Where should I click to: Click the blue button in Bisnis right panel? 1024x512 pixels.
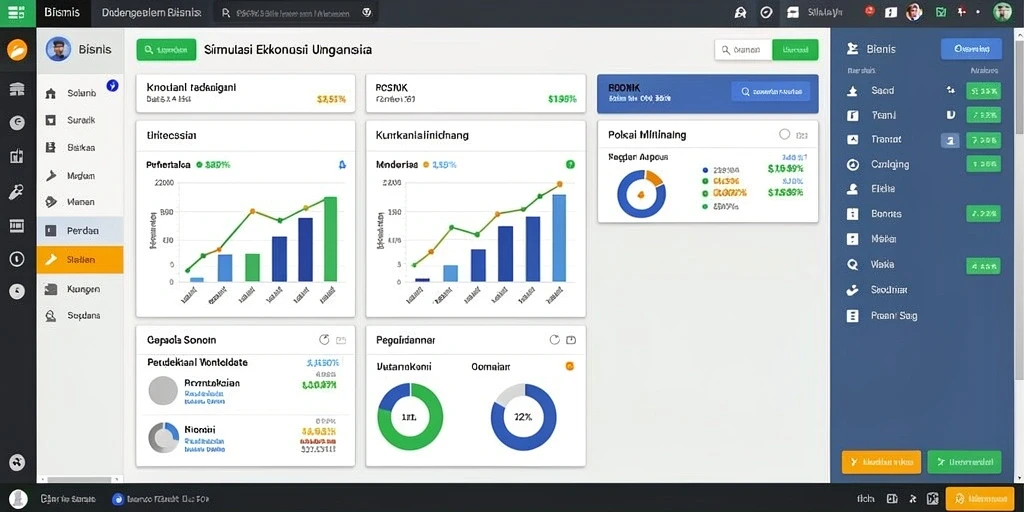tap(970, 49)
